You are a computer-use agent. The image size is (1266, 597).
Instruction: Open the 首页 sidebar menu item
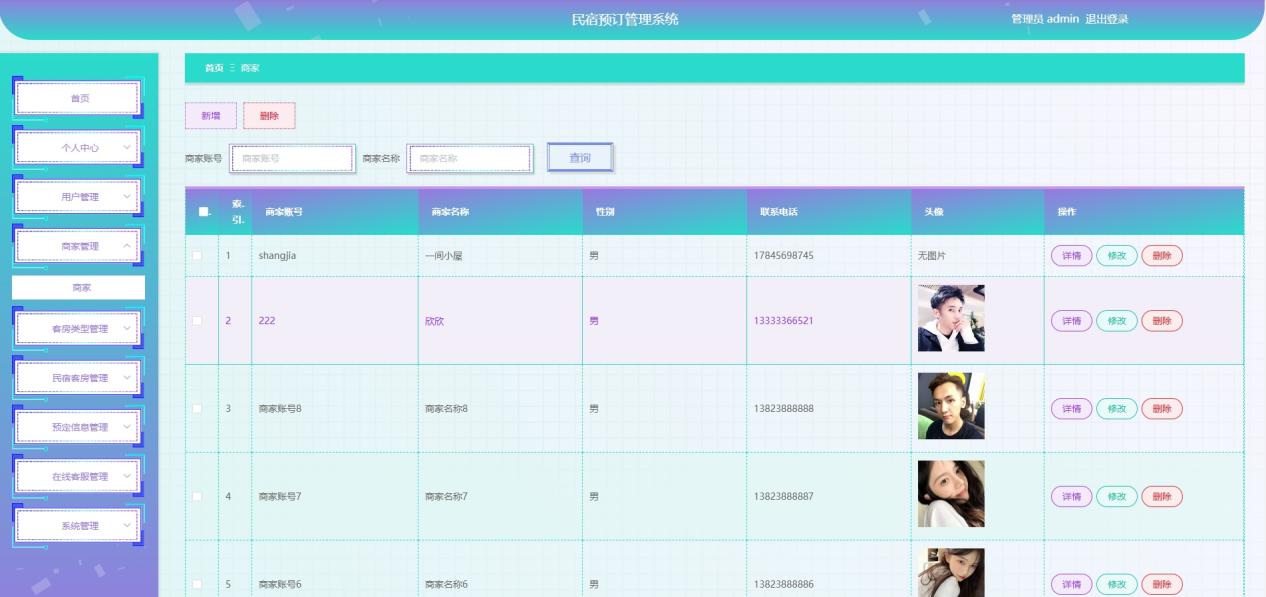(x=78, y=98)
